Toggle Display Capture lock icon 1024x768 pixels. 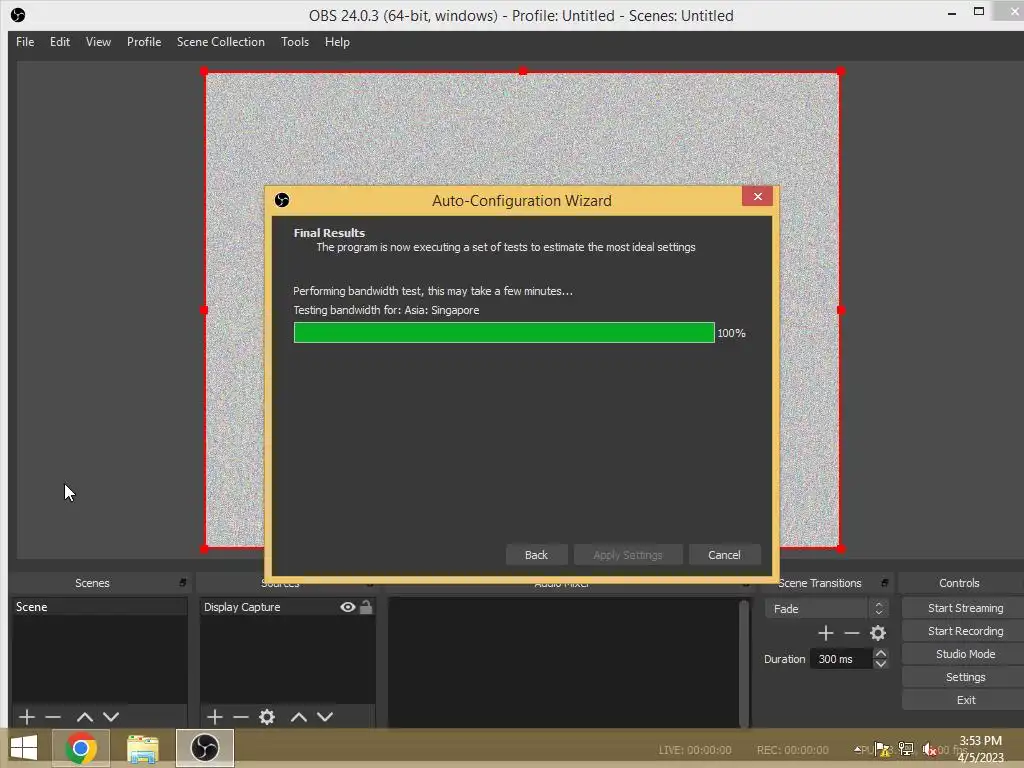pos(366,607)
